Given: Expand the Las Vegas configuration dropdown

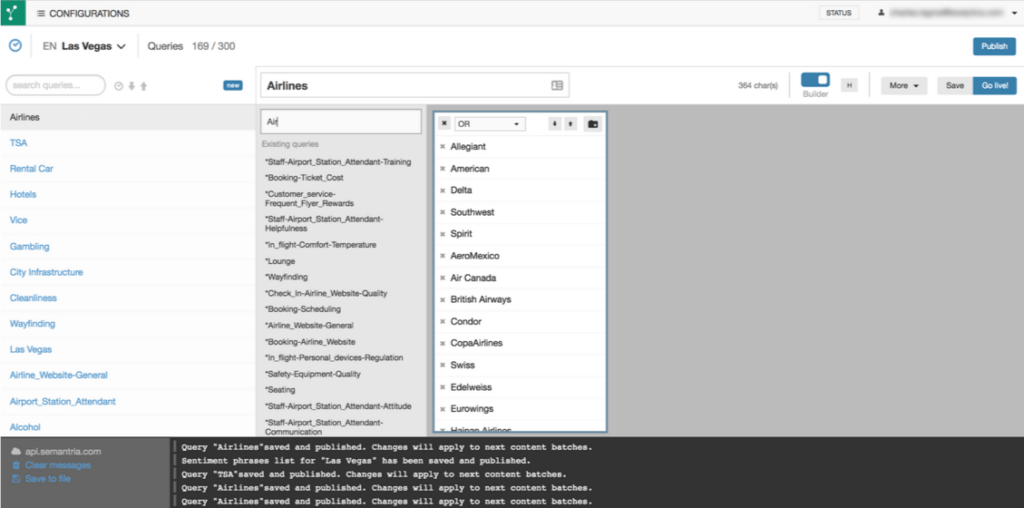Looking at the screenshot, I should (x=94, y=46).
